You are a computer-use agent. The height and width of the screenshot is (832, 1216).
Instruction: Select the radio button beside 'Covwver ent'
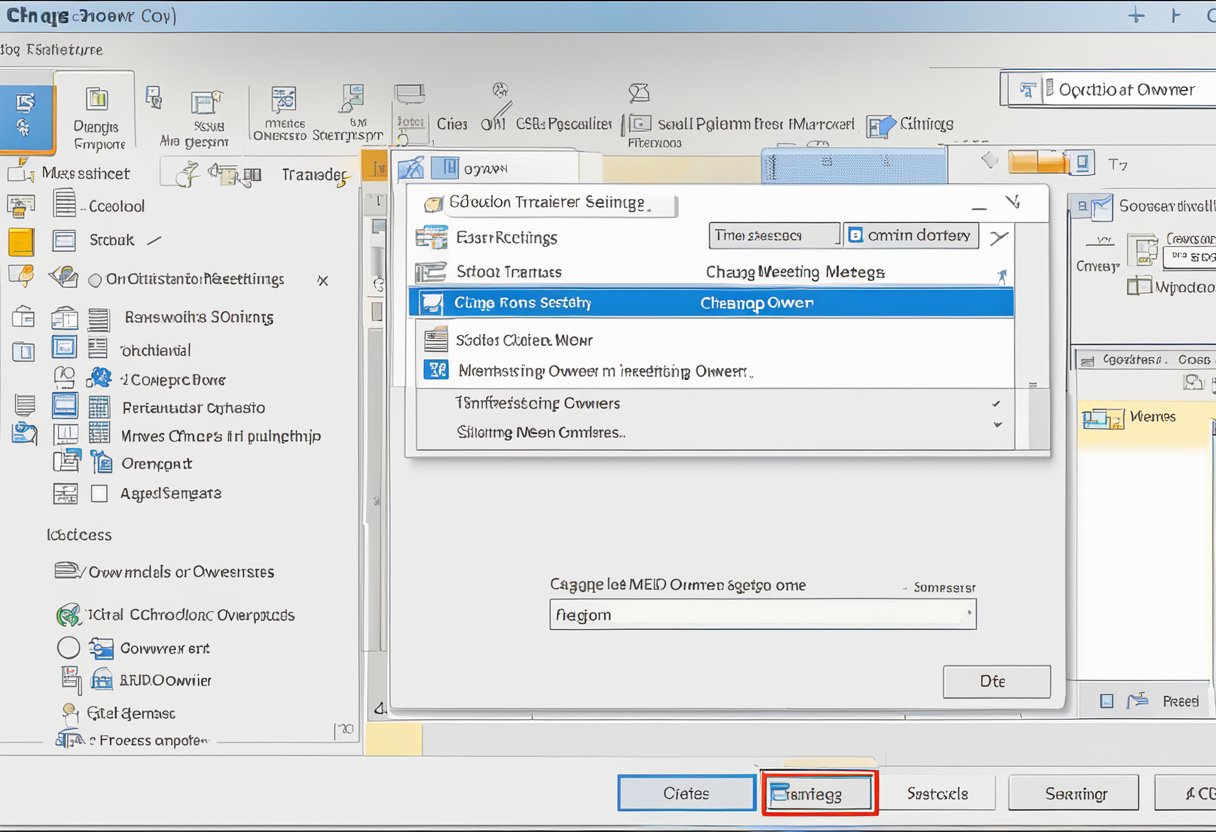pos(68,648)
